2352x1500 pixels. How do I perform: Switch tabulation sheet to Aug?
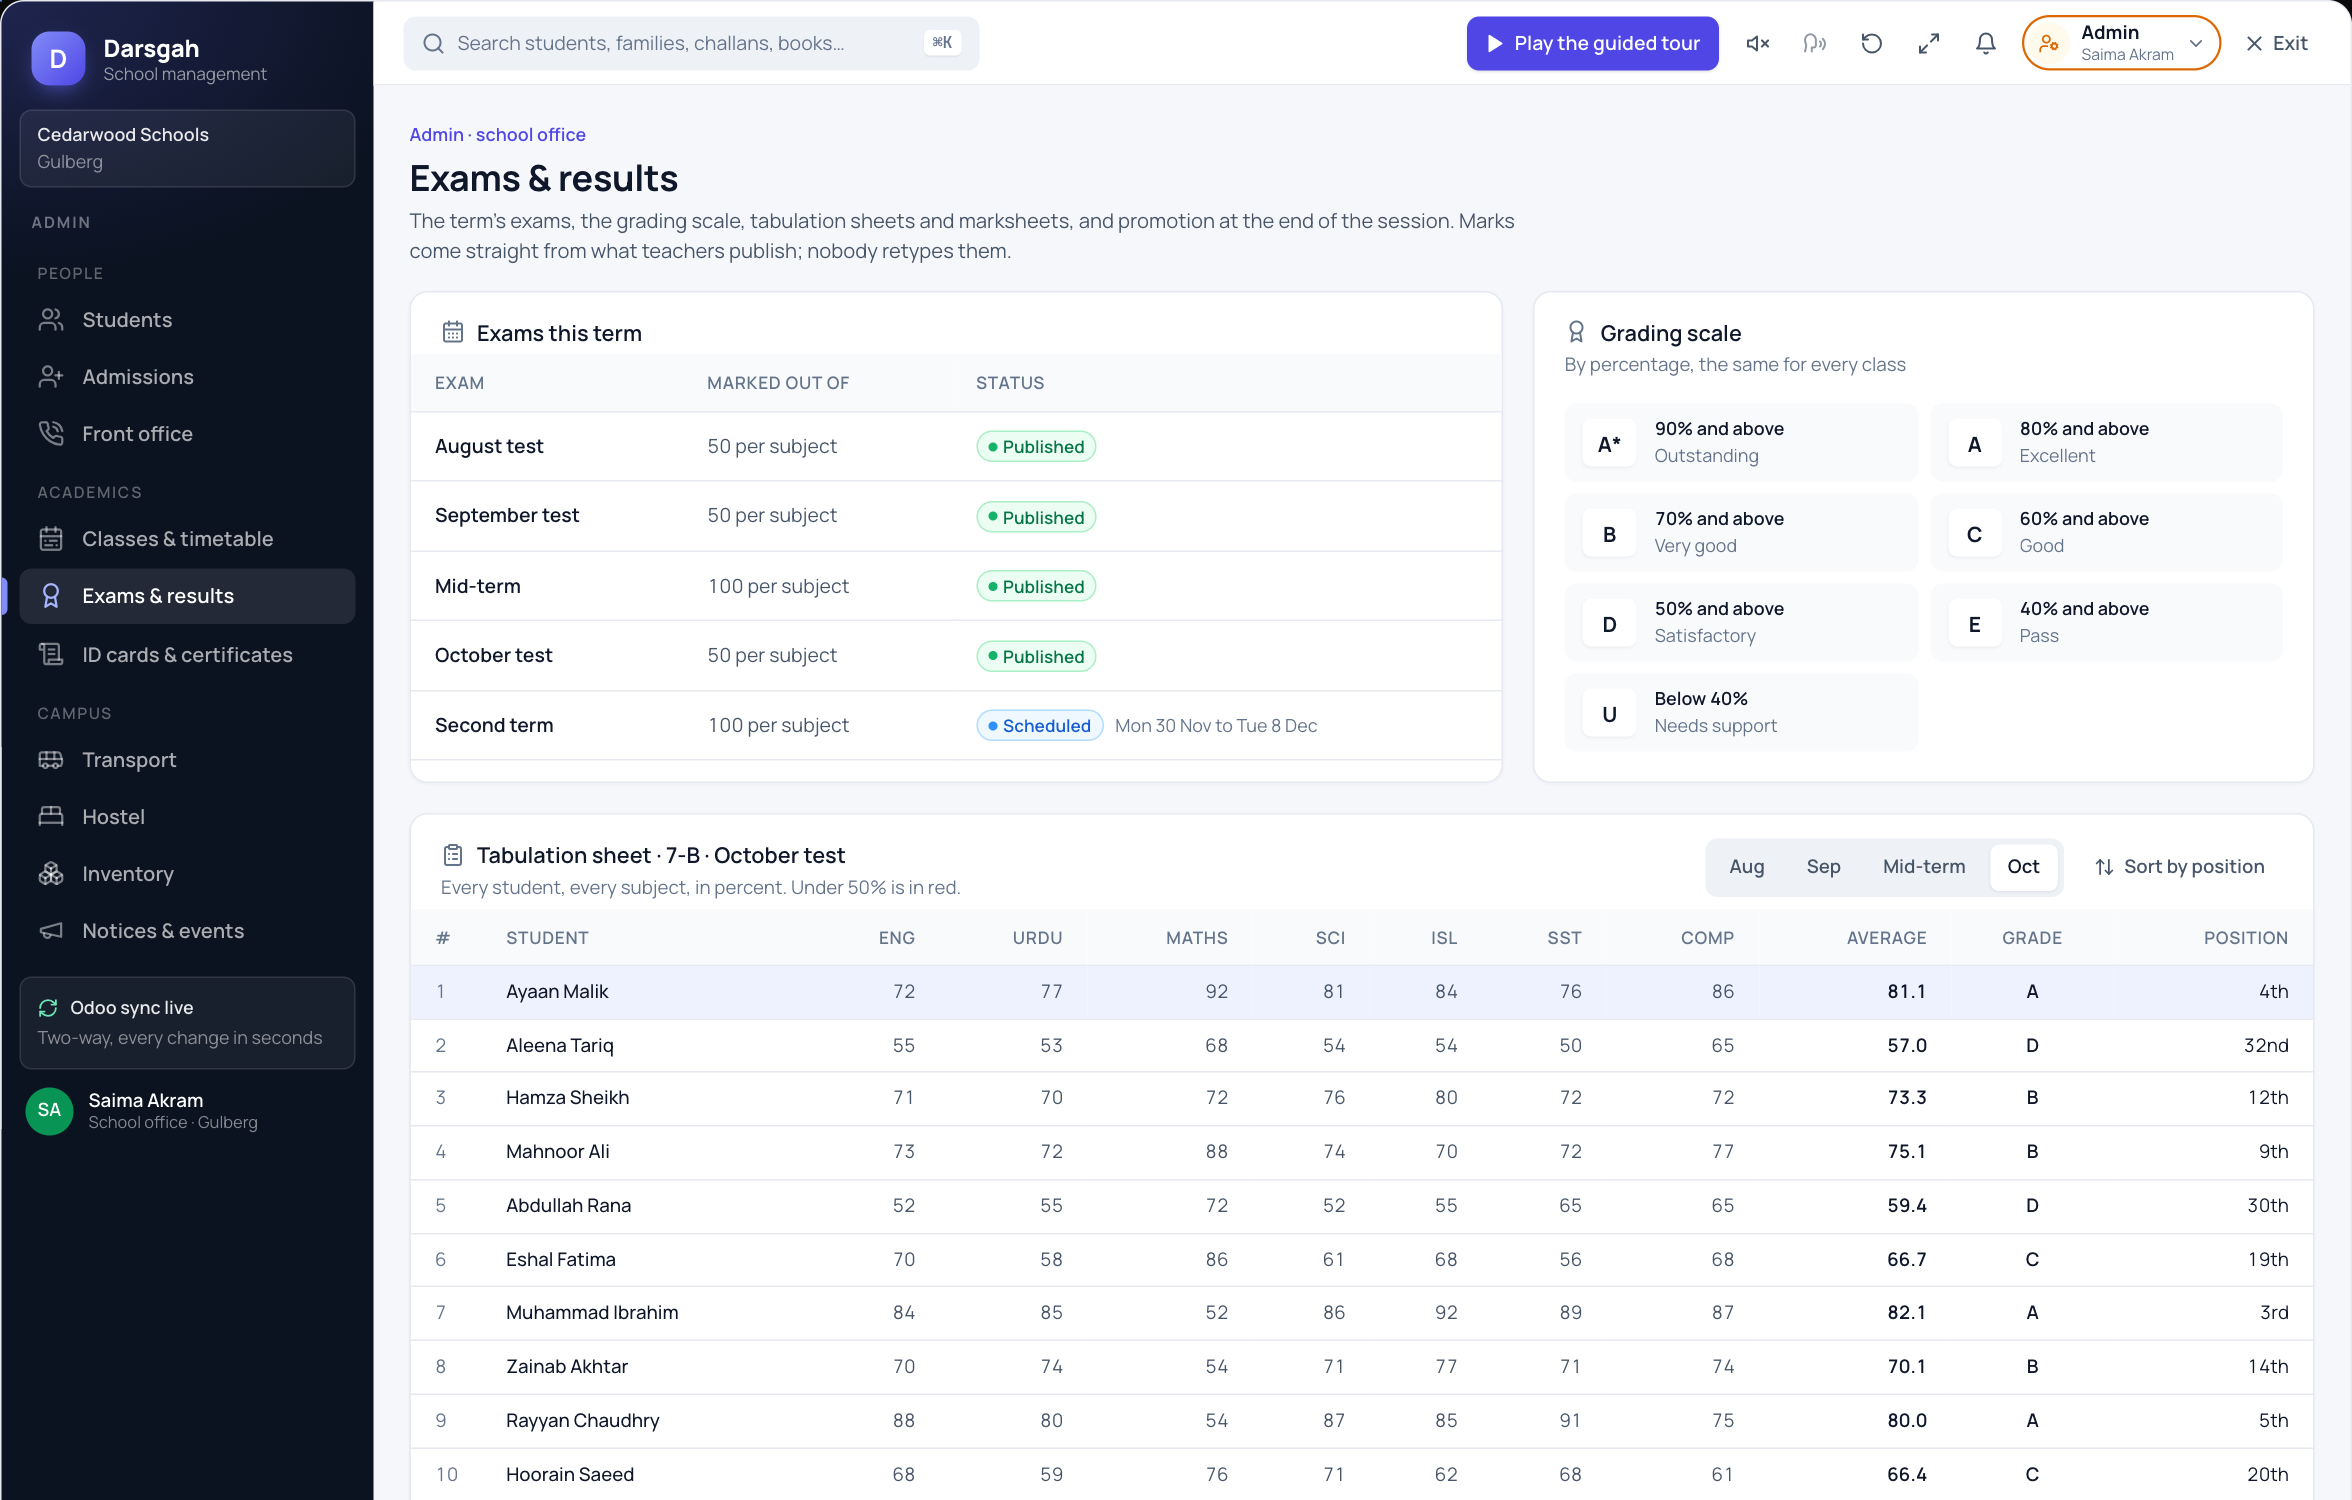[x=1746, y=867]
